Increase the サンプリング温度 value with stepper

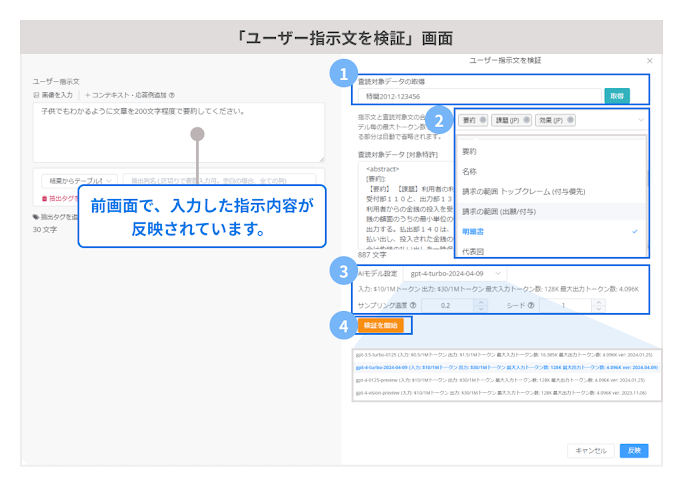[x=480, y=302]
